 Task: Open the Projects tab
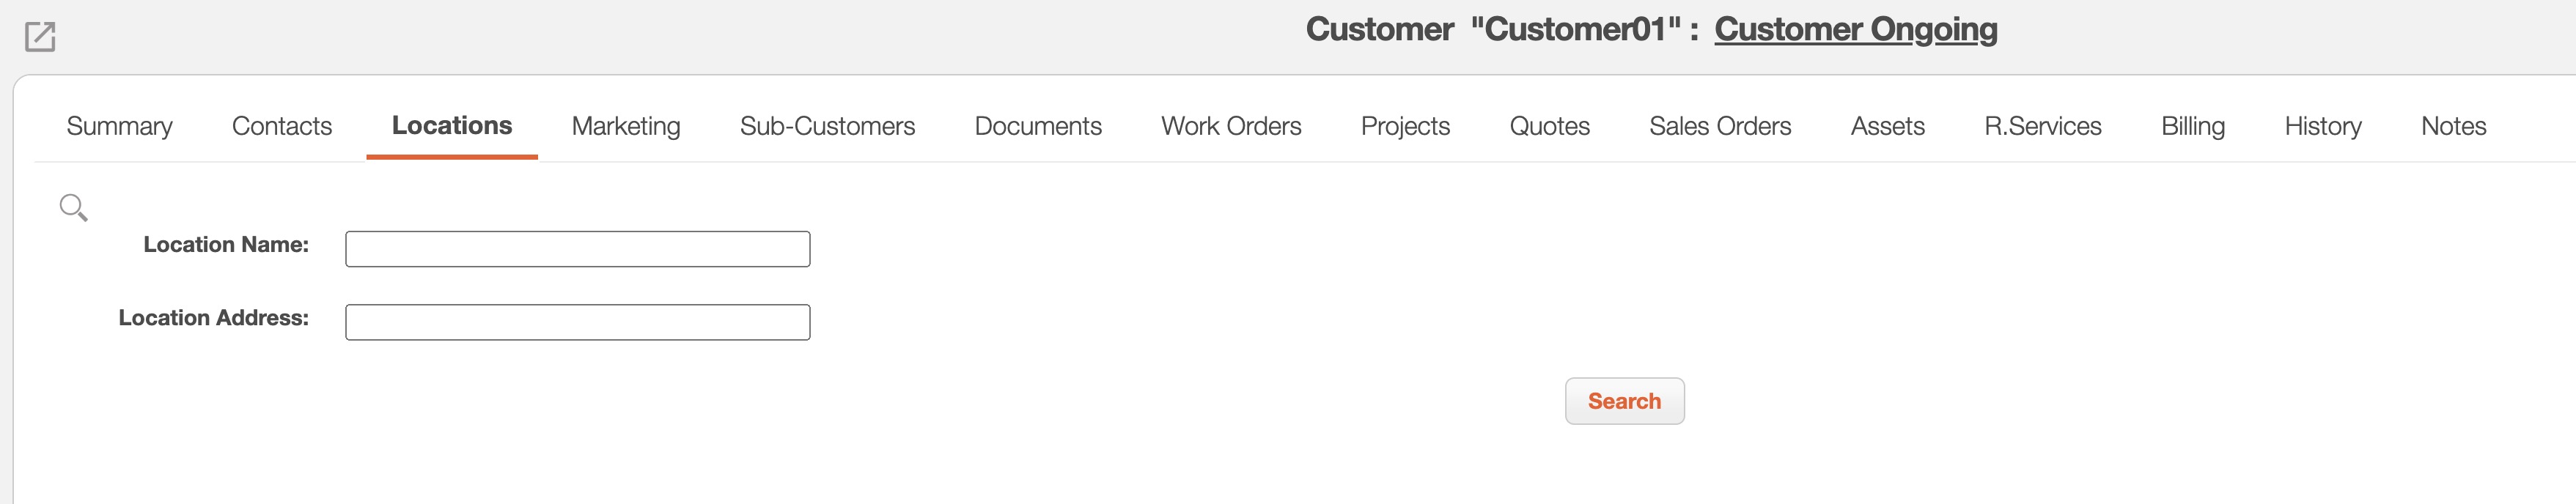1405,126
